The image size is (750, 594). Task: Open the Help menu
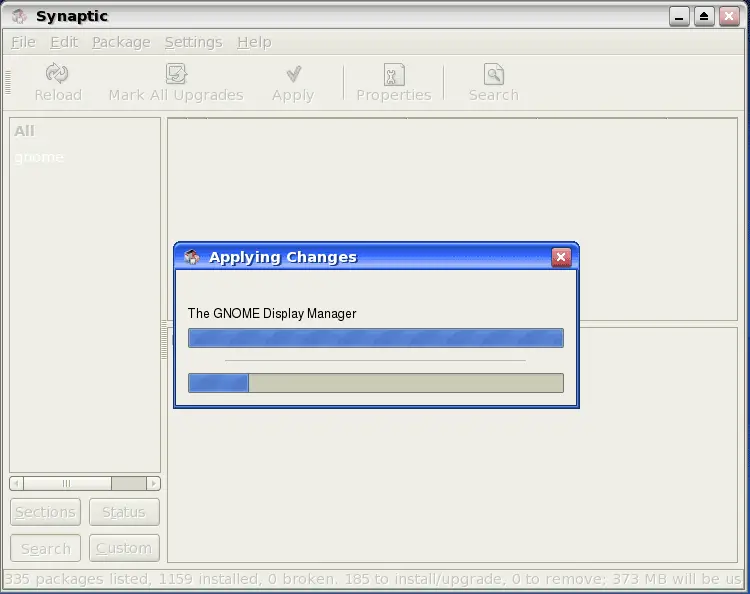[254, 42]
